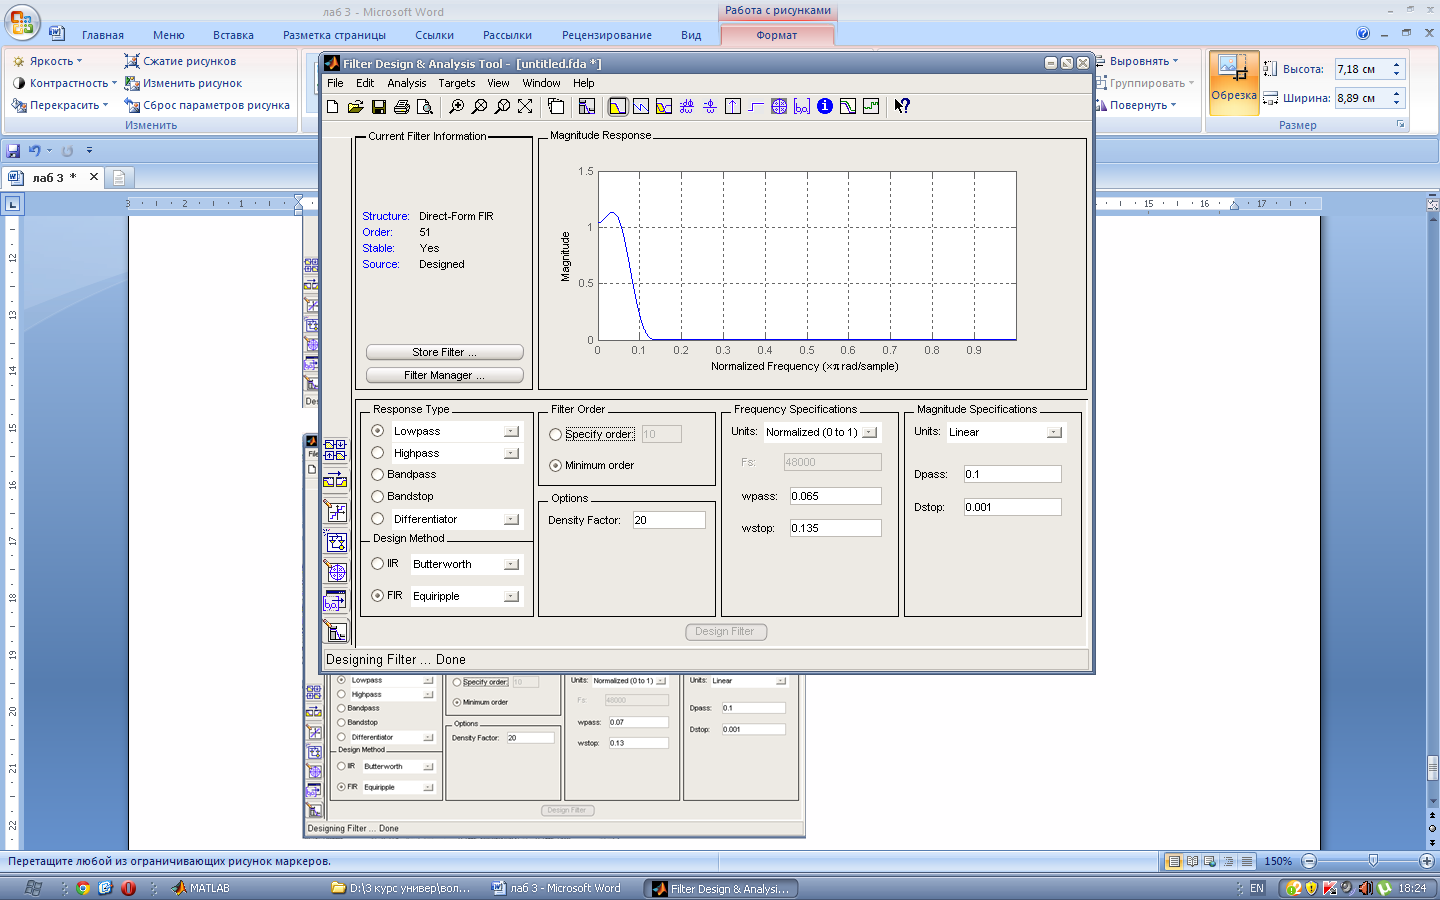Screen dimensions: 1440x900
Task: Select Minimum order radio button
Action: pyautogui.click(x=556, y=465)
